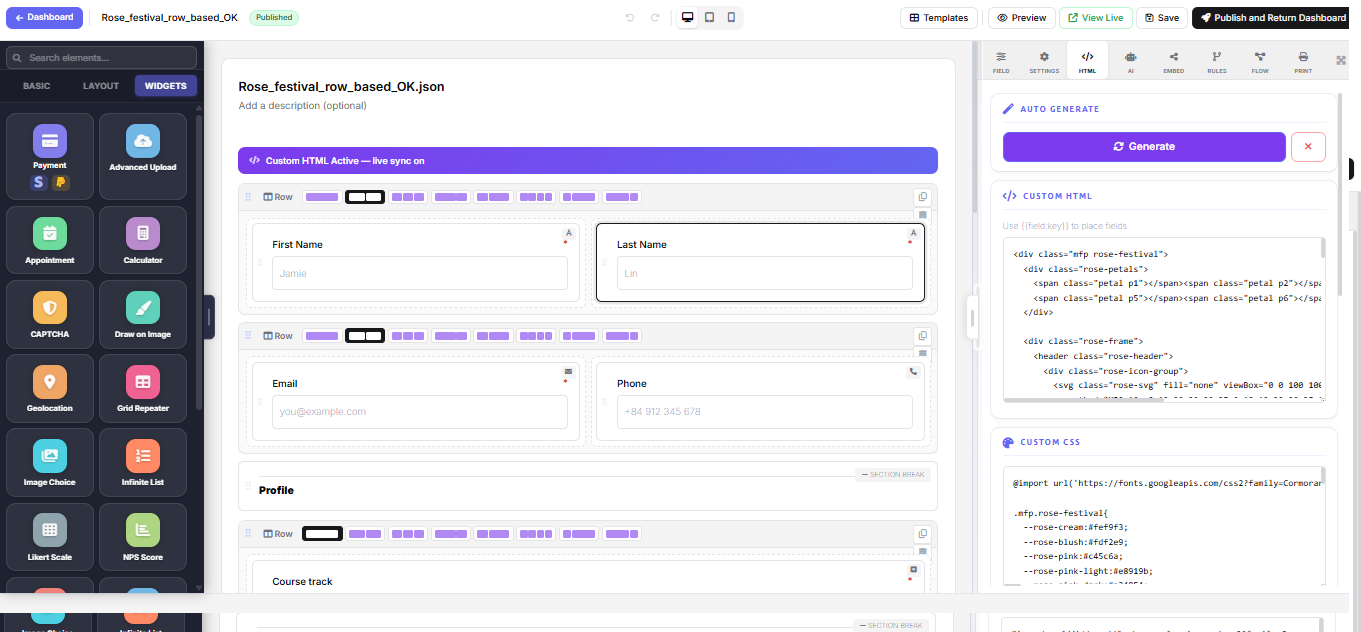Screen dimensions: 1361x632
Task: Choose the Draw on Image widget
Action: 142,315
